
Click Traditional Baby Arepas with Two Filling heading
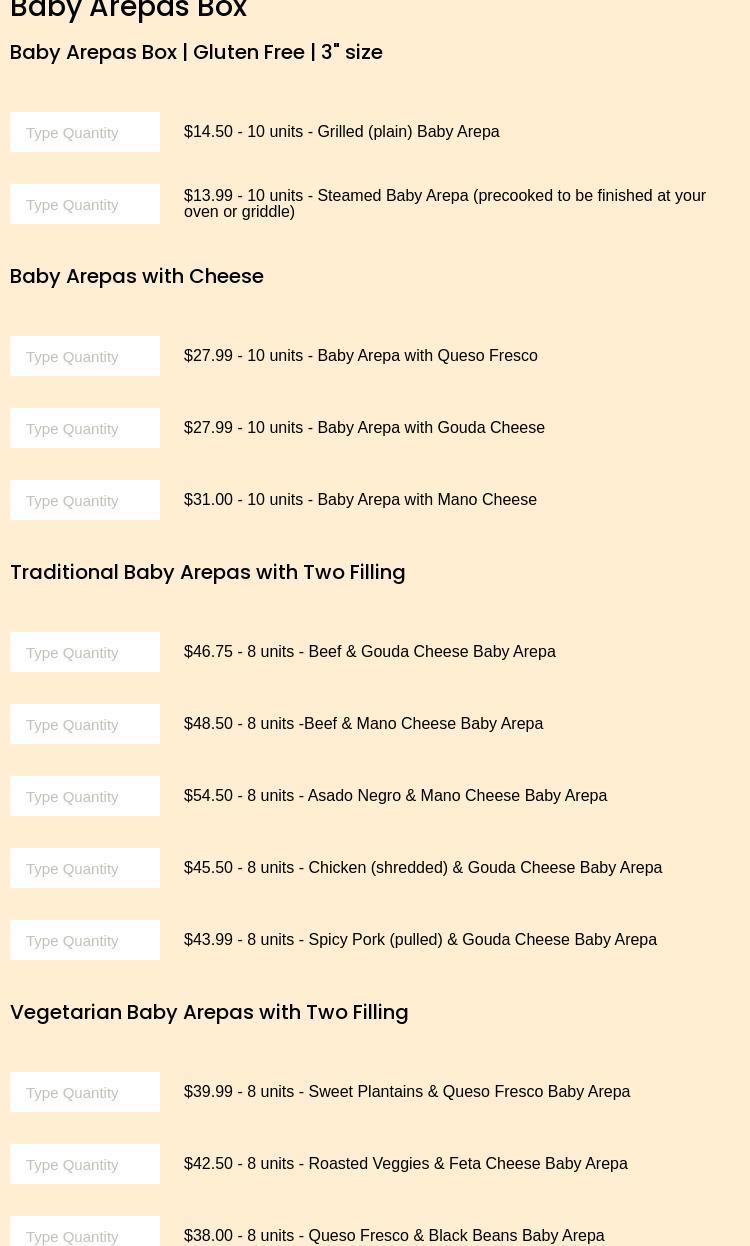(x=207, y=572)
